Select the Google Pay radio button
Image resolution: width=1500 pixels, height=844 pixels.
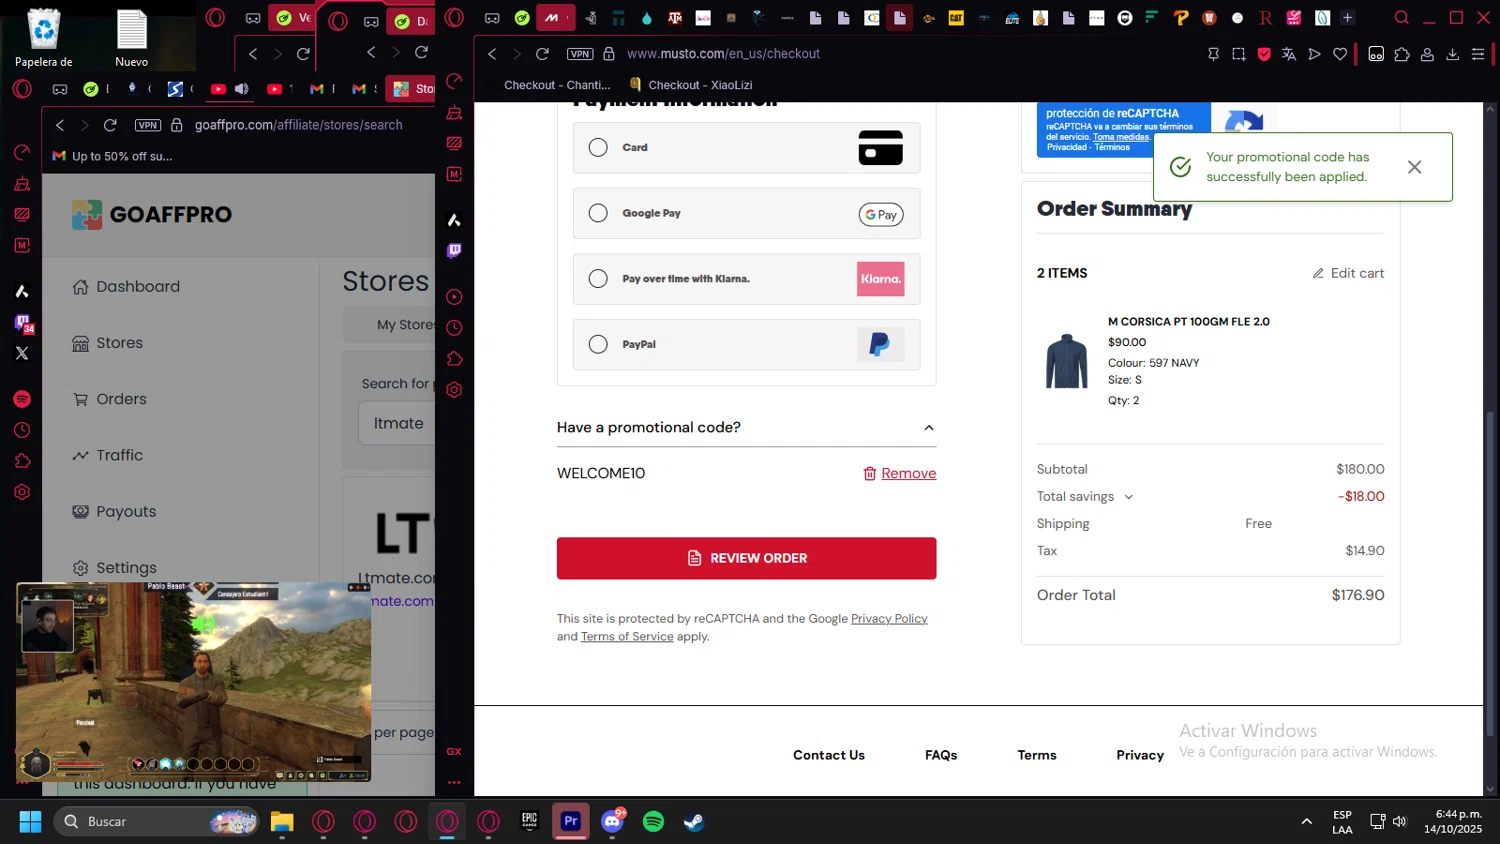click(x=598, y=213)
